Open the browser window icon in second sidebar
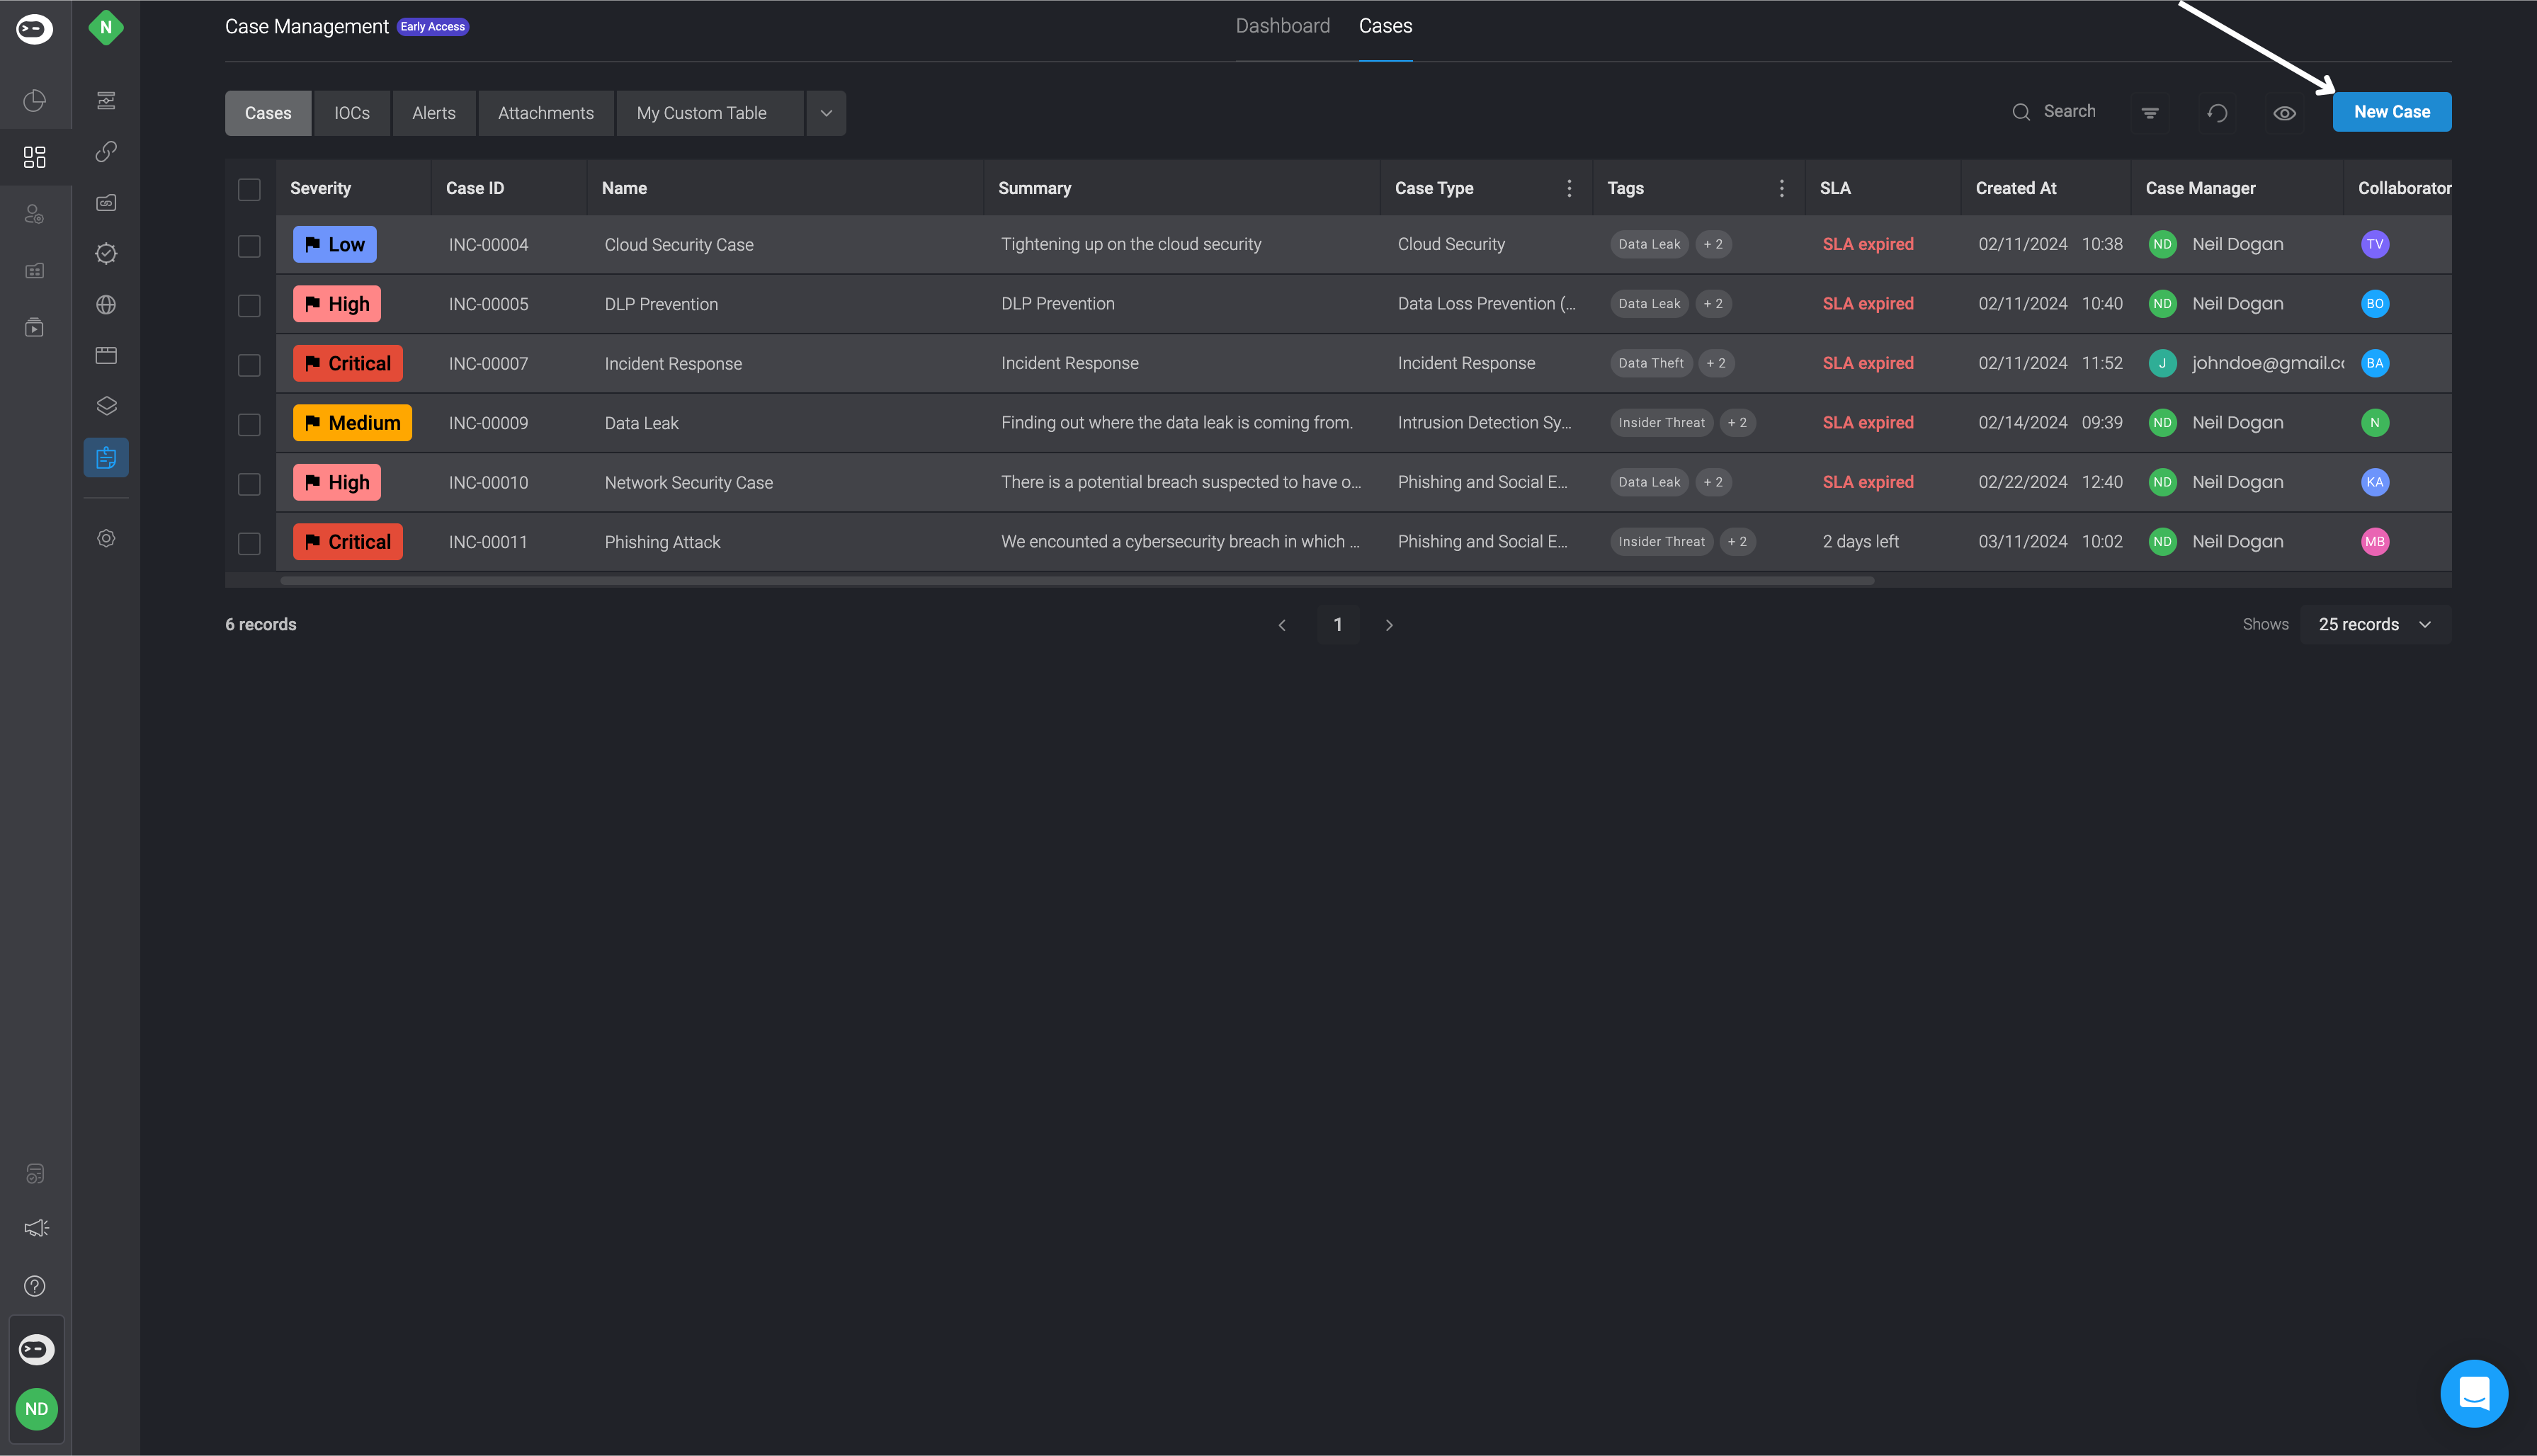Screen dimensions: 2537x1456 [106, 356]
